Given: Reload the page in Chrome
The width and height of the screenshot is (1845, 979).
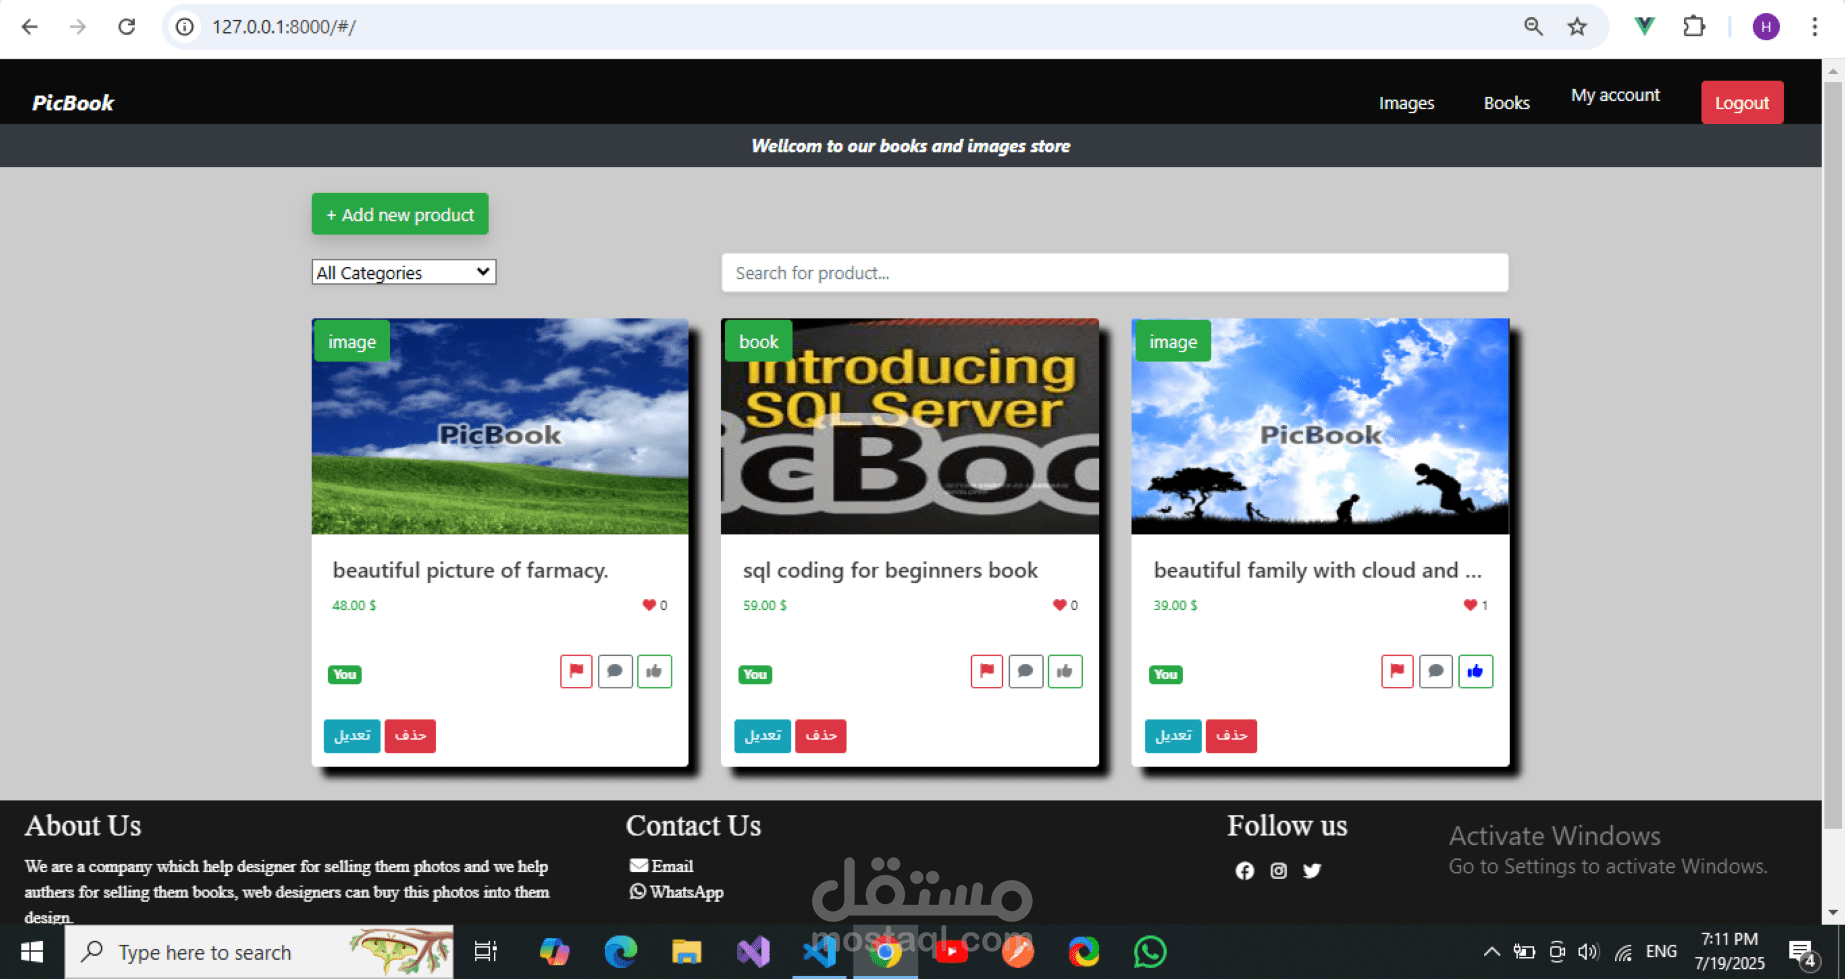Looking at the screenshot, I should tap(126, 27).
